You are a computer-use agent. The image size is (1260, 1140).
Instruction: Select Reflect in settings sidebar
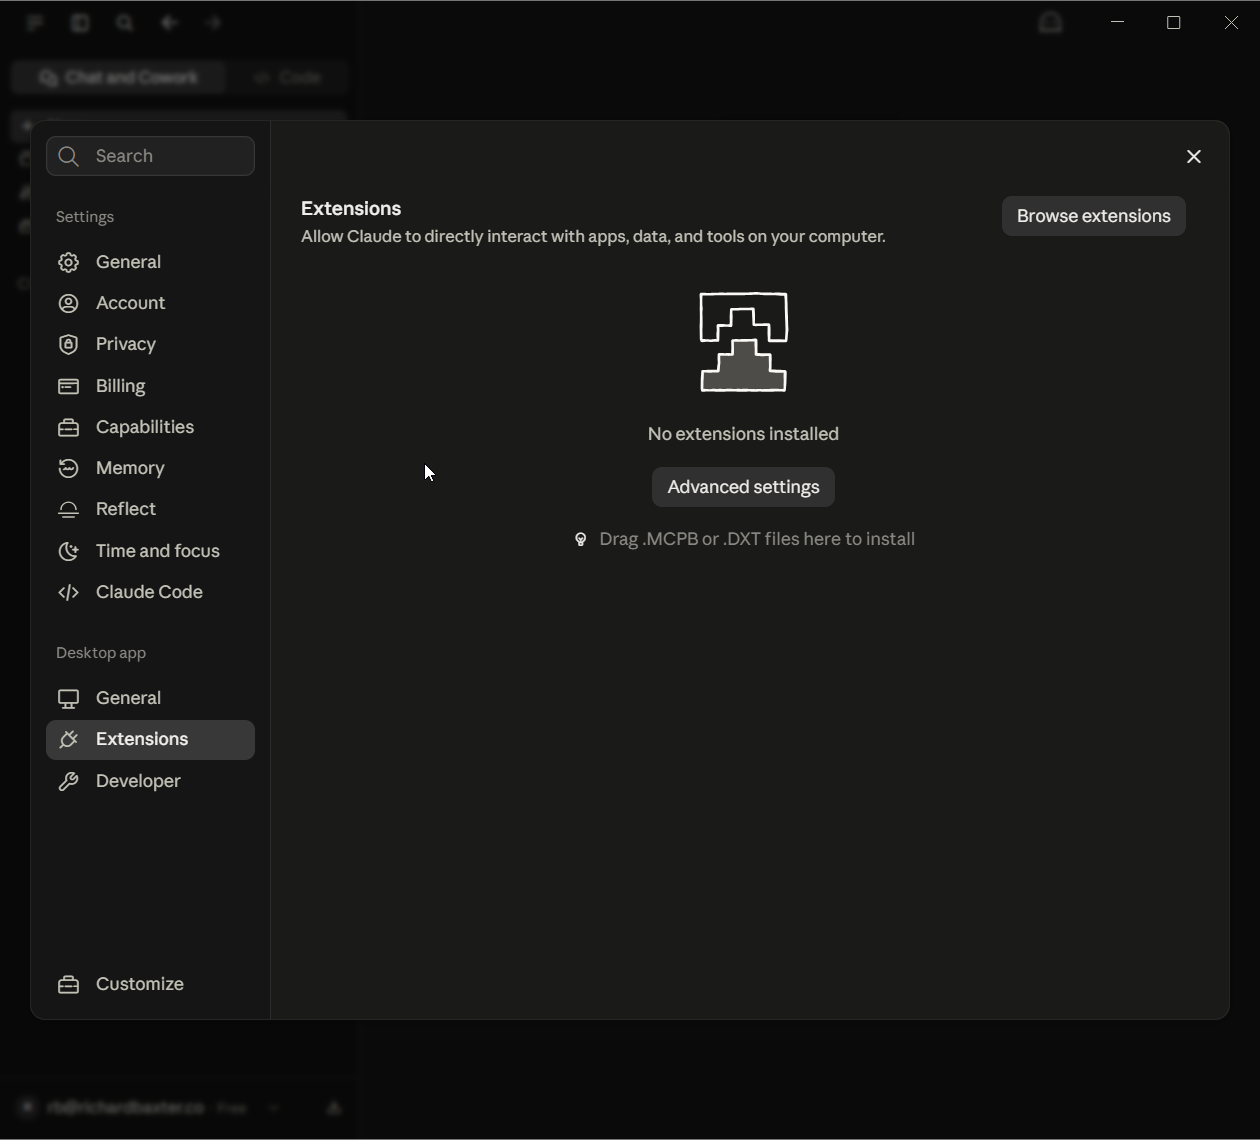[x=150, y=509]
